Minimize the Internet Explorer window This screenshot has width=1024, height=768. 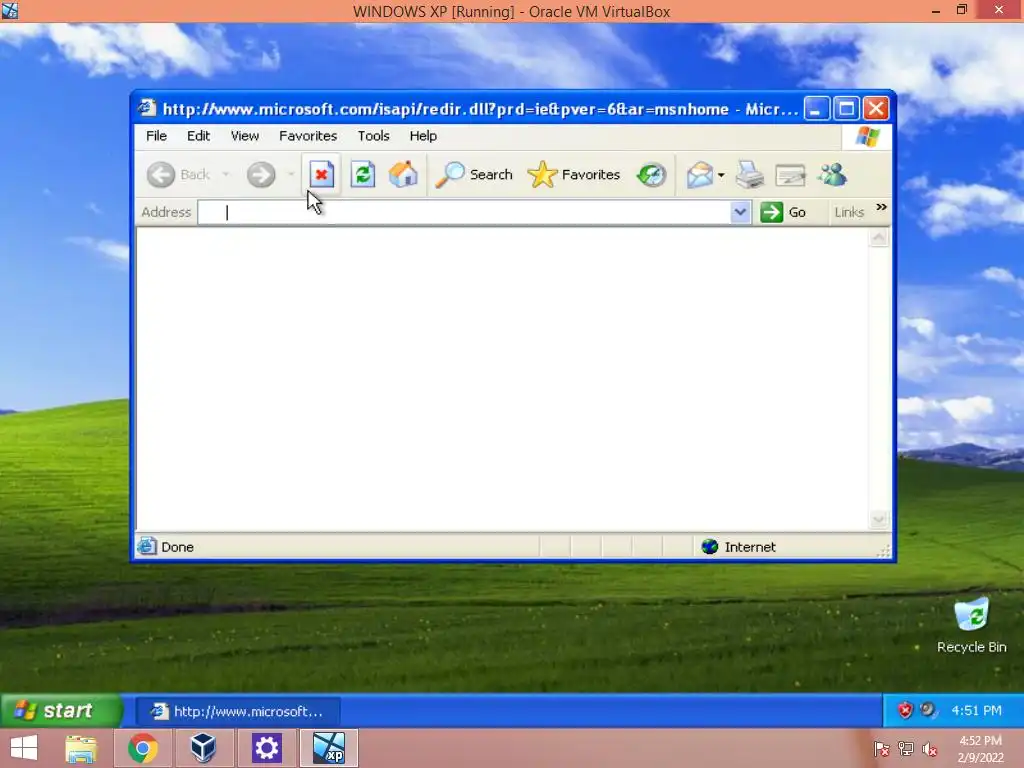click(816, 108)
